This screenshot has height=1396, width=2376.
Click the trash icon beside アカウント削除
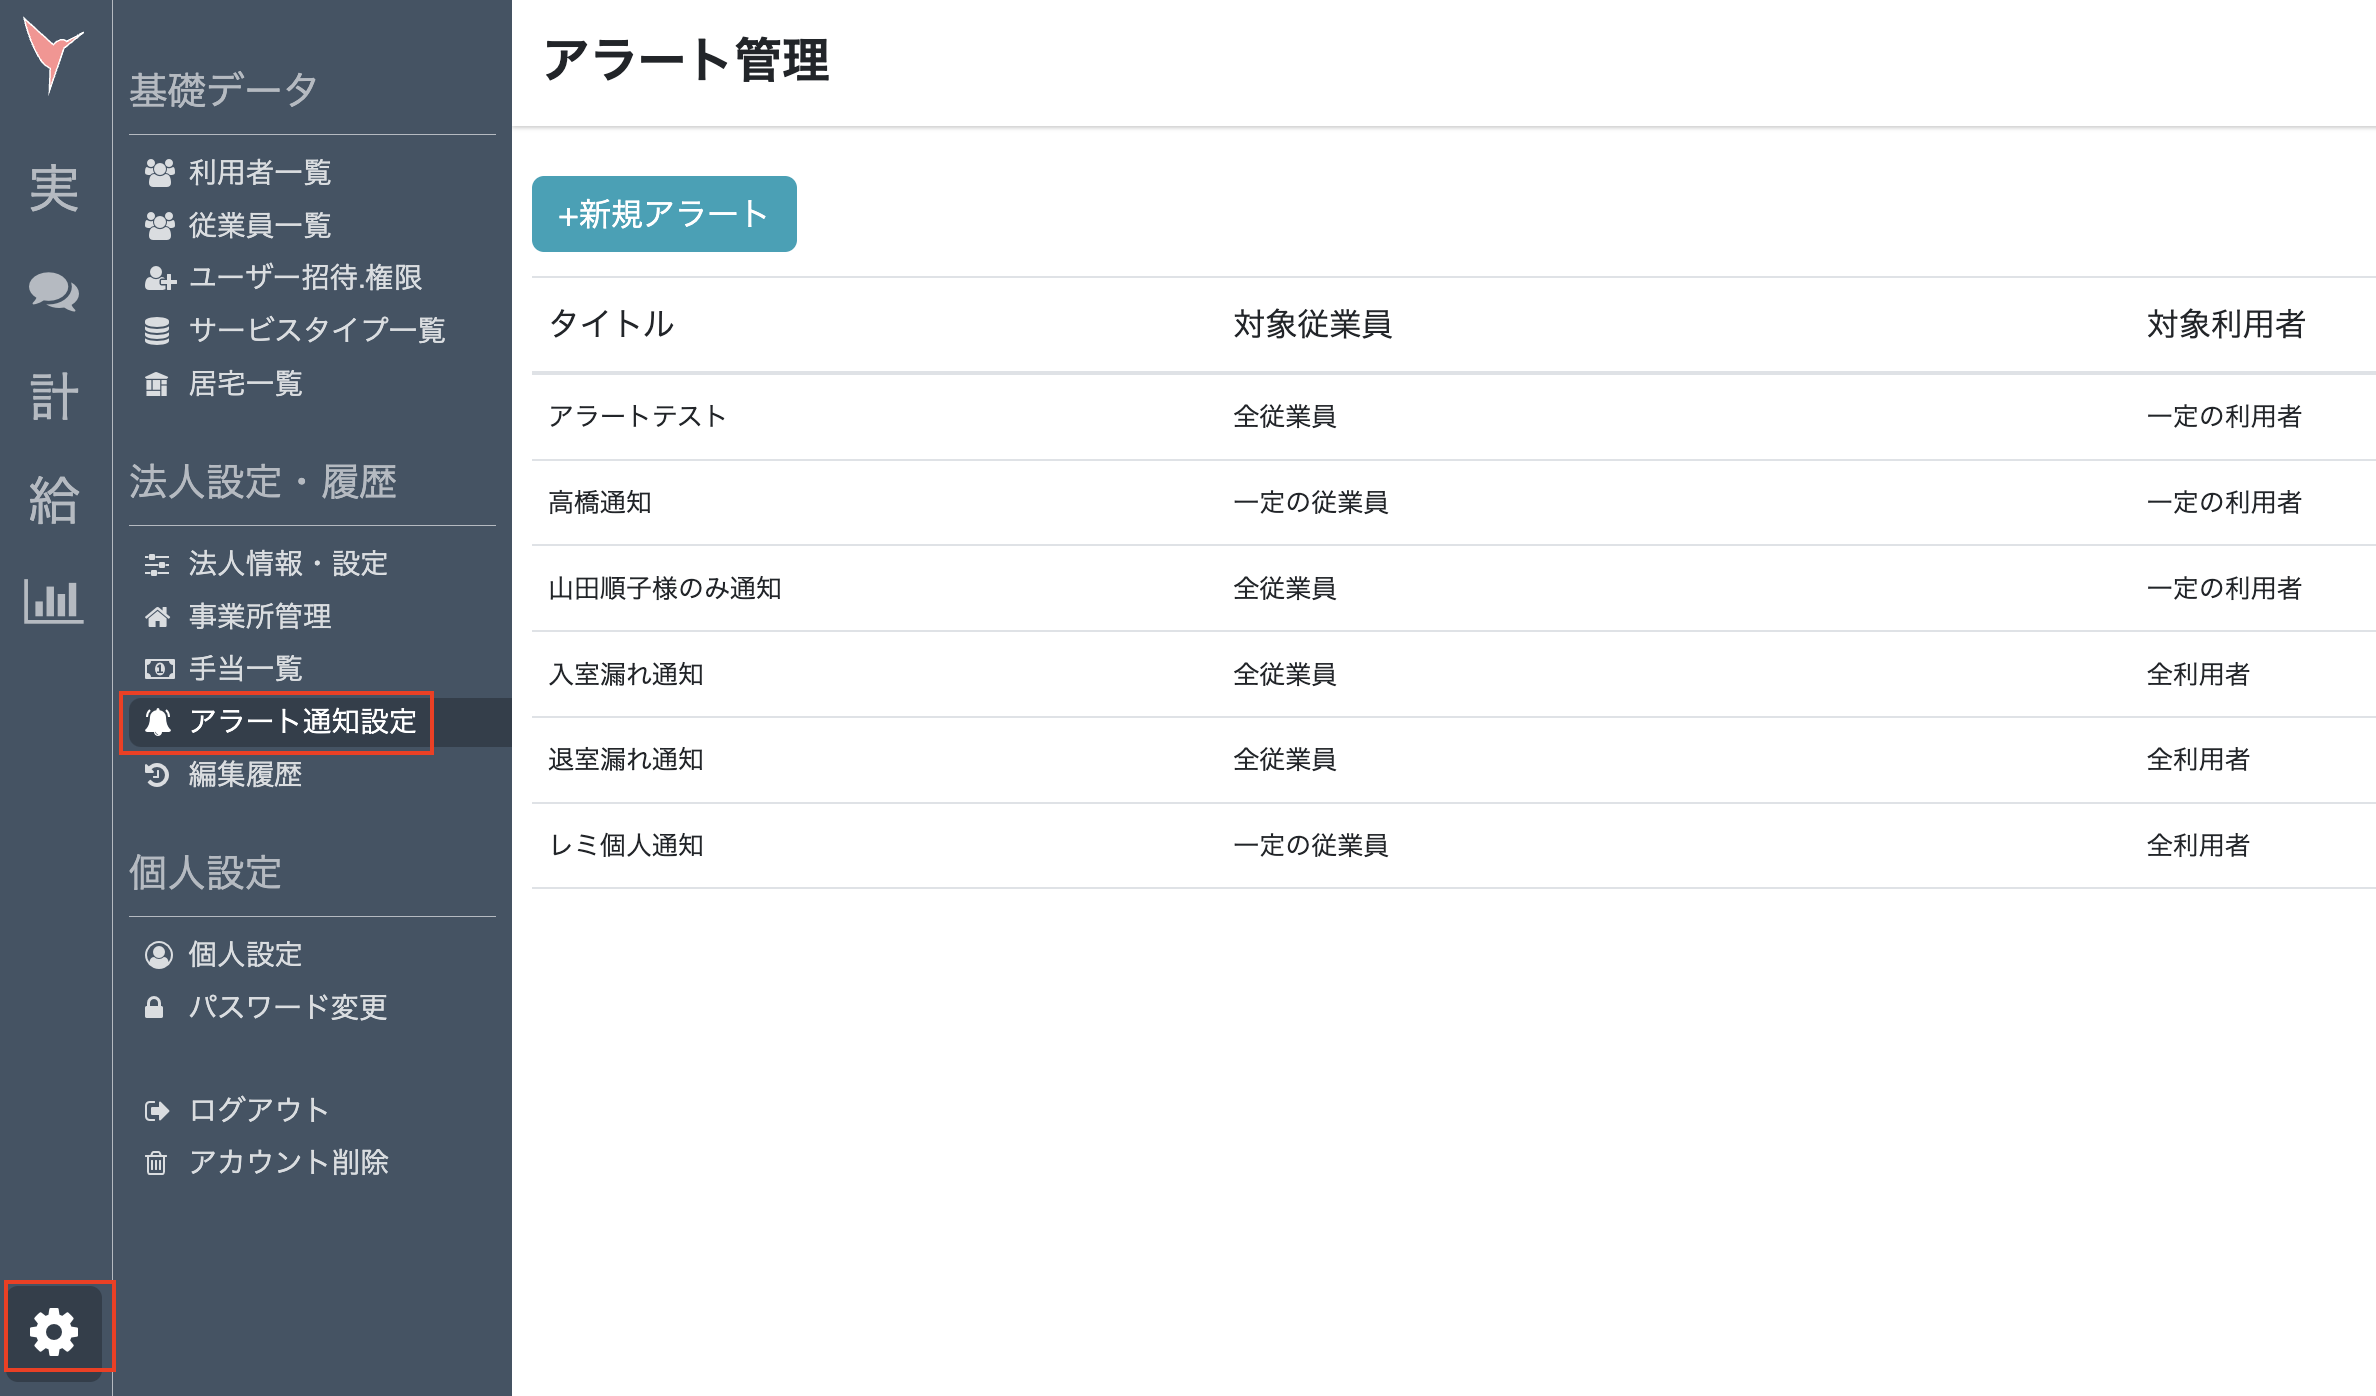coord(156,1162)
